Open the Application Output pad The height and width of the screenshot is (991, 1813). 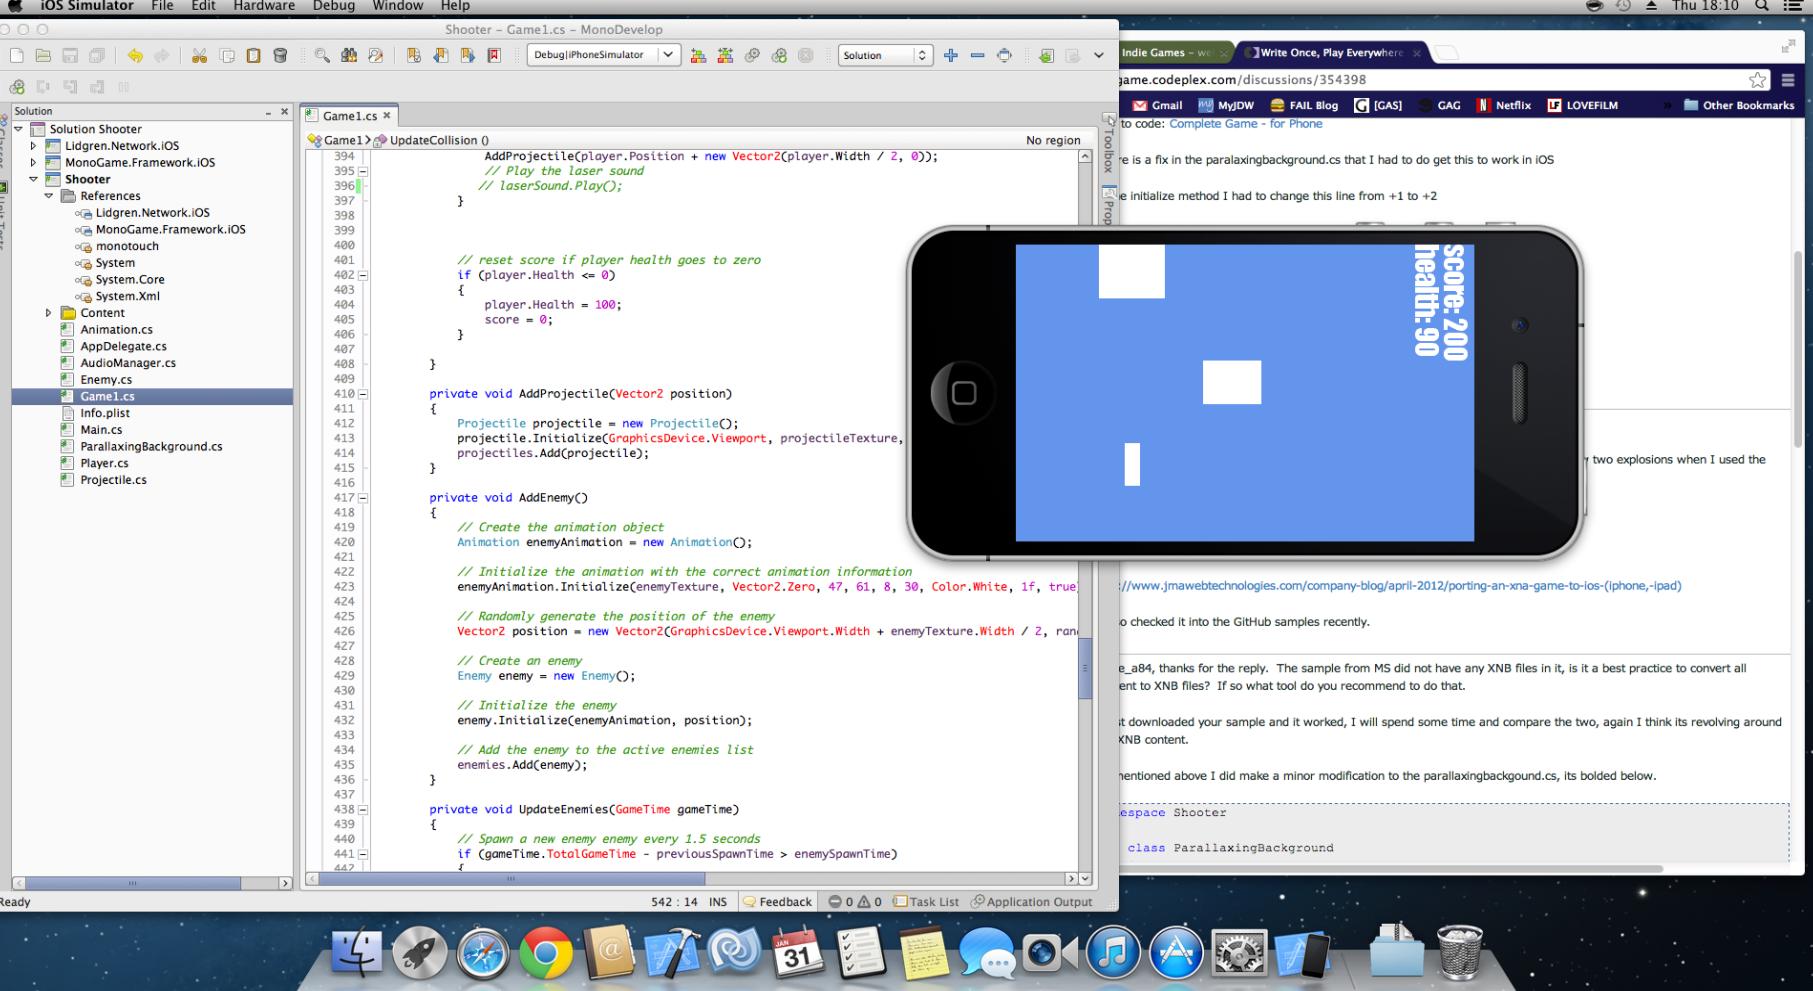pos(1031,902)
